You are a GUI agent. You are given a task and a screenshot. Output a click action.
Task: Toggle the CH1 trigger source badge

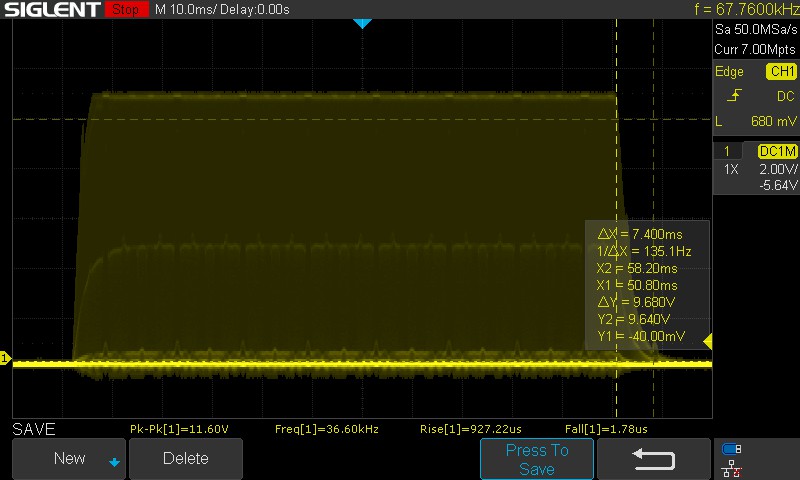782,71
